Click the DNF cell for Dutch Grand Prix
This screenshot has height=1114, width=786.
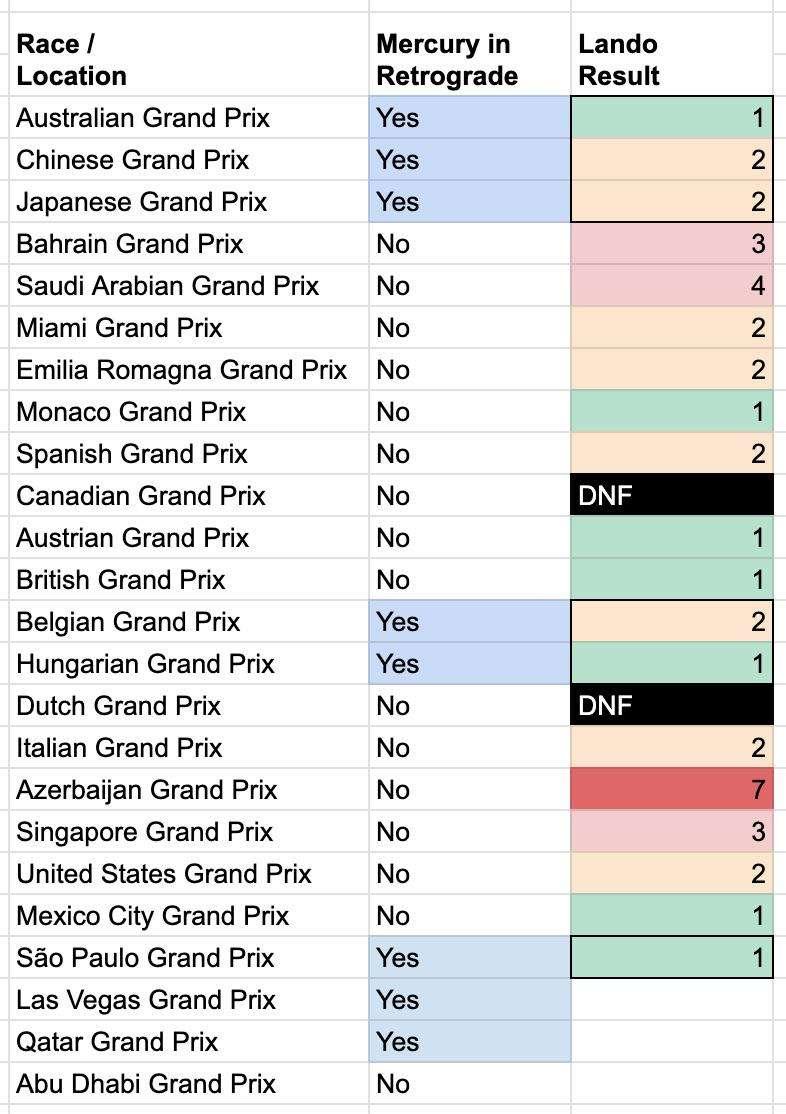click(672, 706)
